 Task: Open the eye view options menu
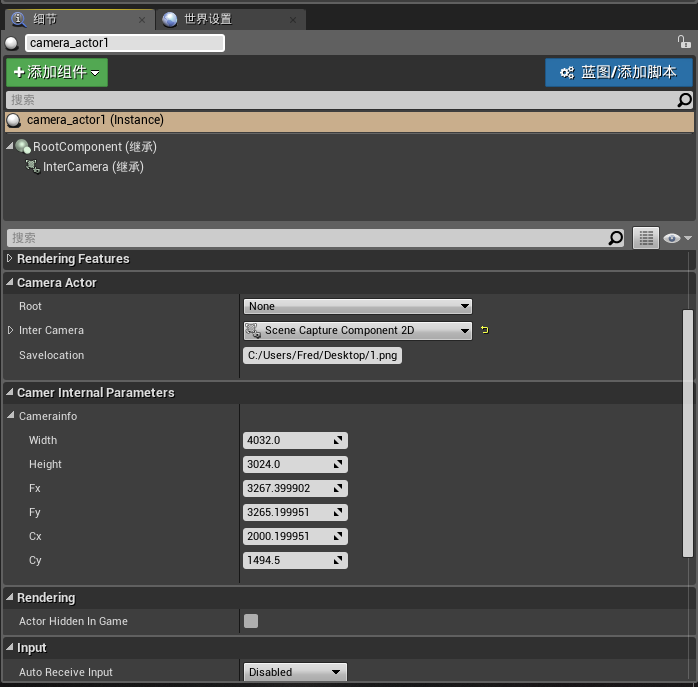676,238
